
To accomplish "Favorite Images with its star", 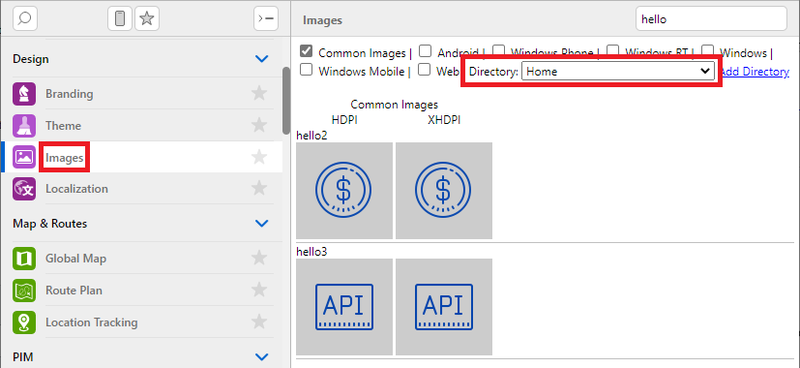I will [260, 157].
